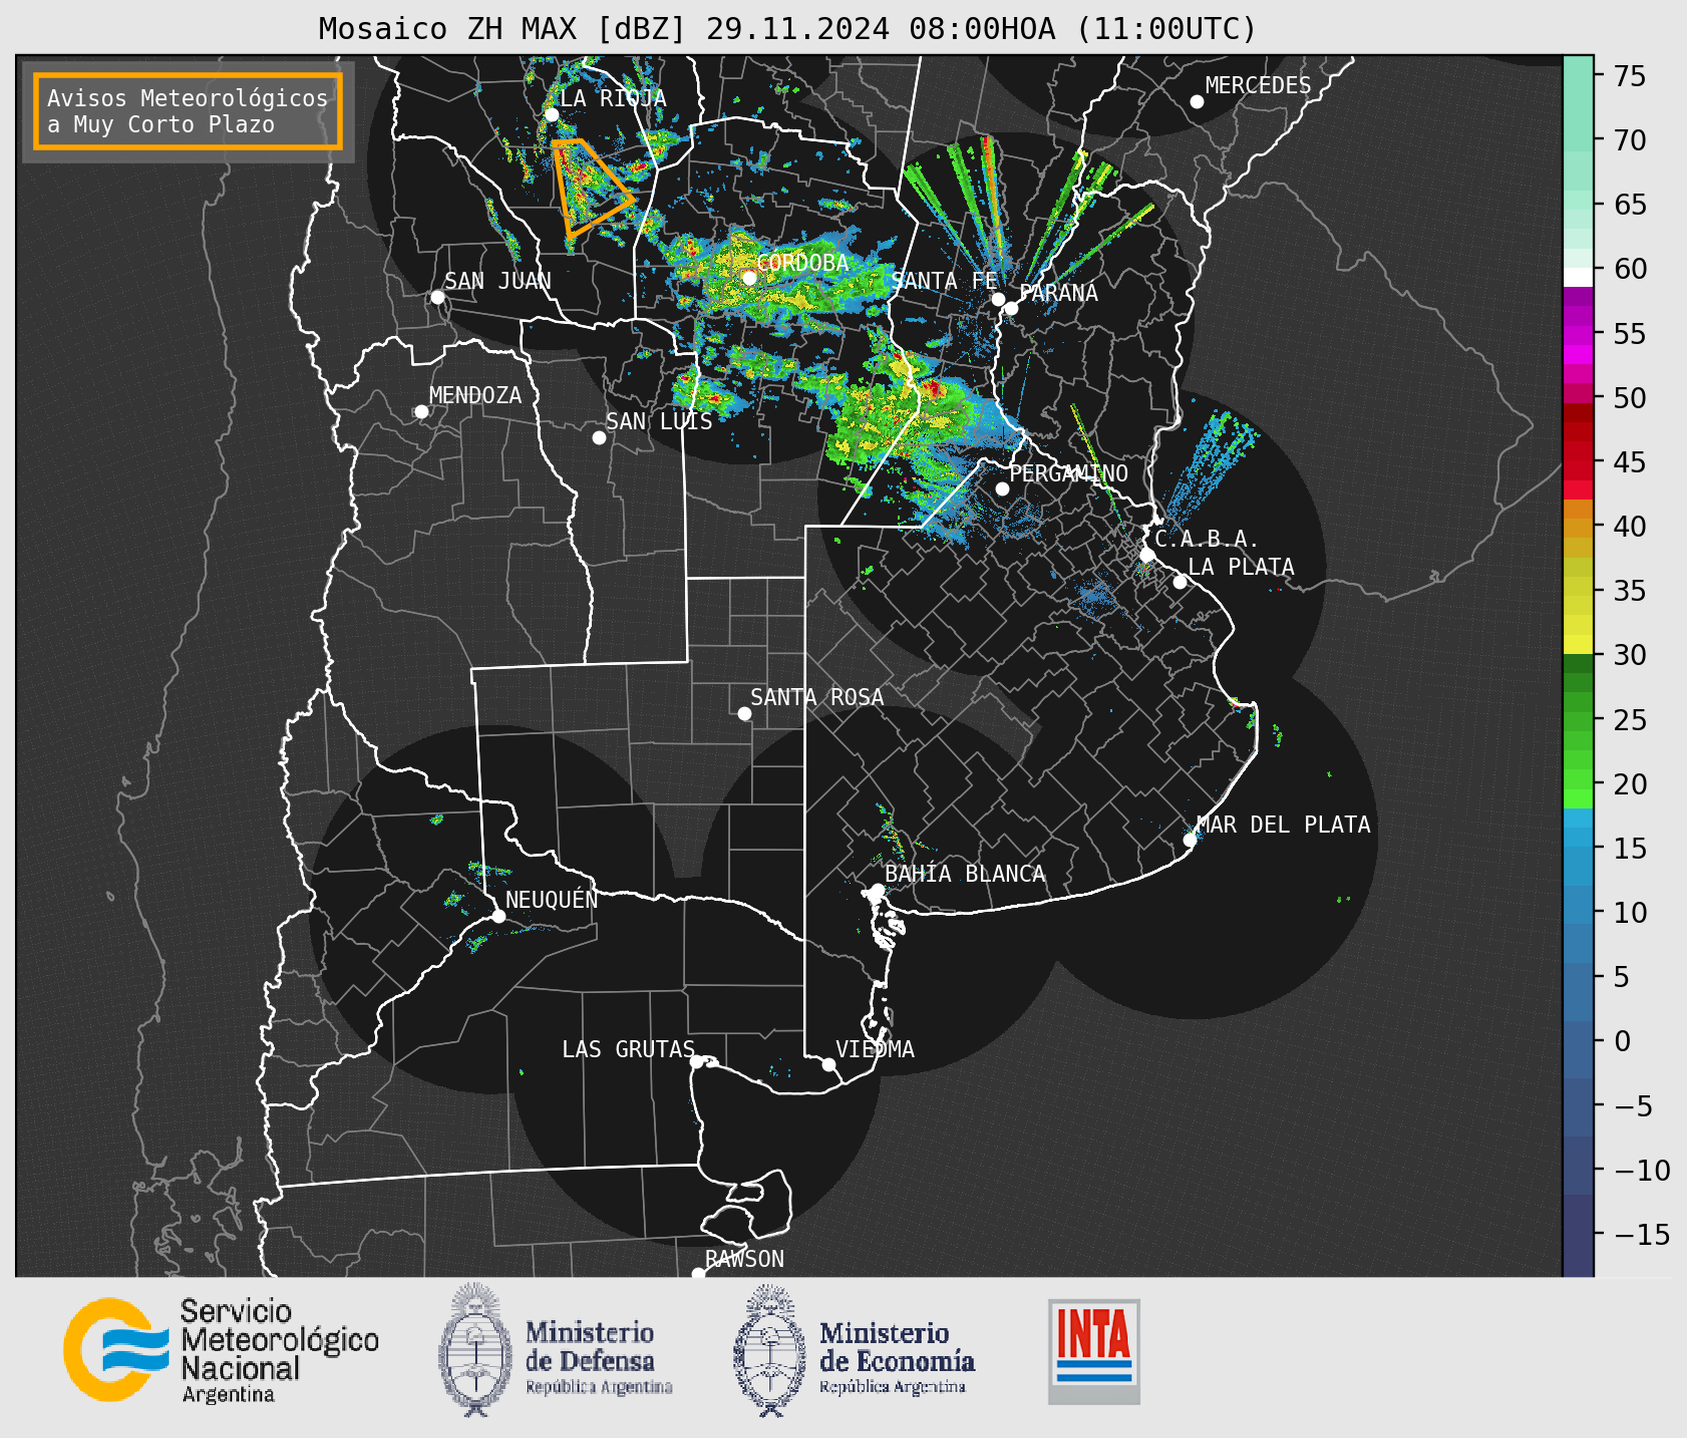Click the Las Grutas city marker dot
The height and width of the screenshot is (1438, 1687).
point(697,1061)
